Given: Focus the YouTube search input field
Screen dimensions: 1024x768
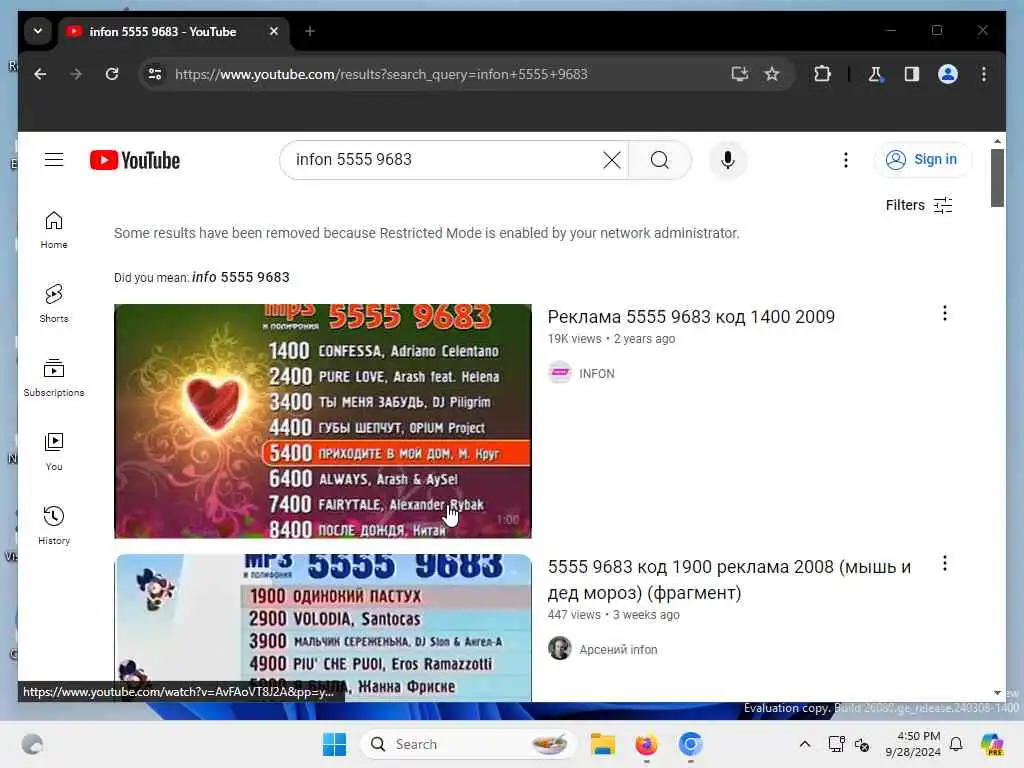Looking at the screenshot, I should point(444,160).
